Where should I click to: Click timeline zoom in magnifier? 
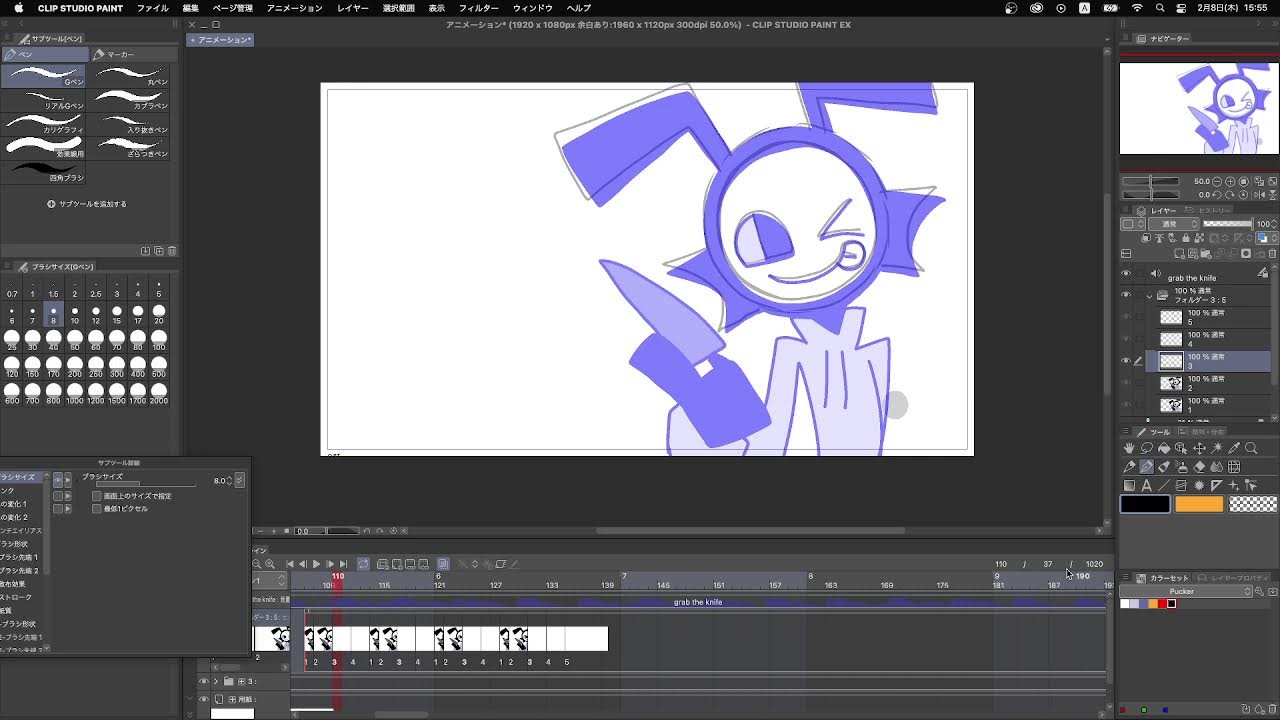click(270, 564)
